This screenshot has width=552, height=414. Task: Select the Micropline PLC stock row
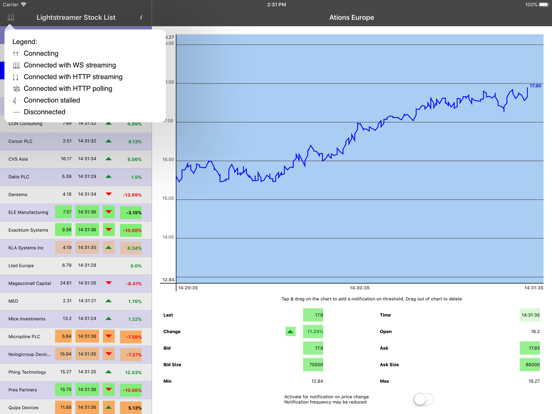point(76,337)
